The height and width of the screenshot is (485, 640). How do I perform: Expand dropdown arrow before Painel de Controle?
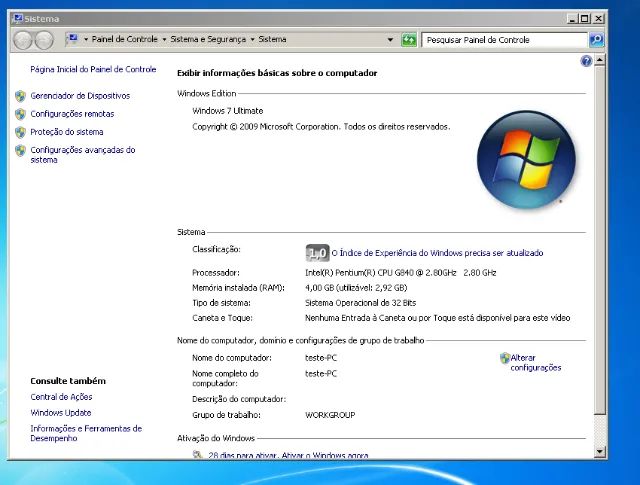(x=86, y=40)
